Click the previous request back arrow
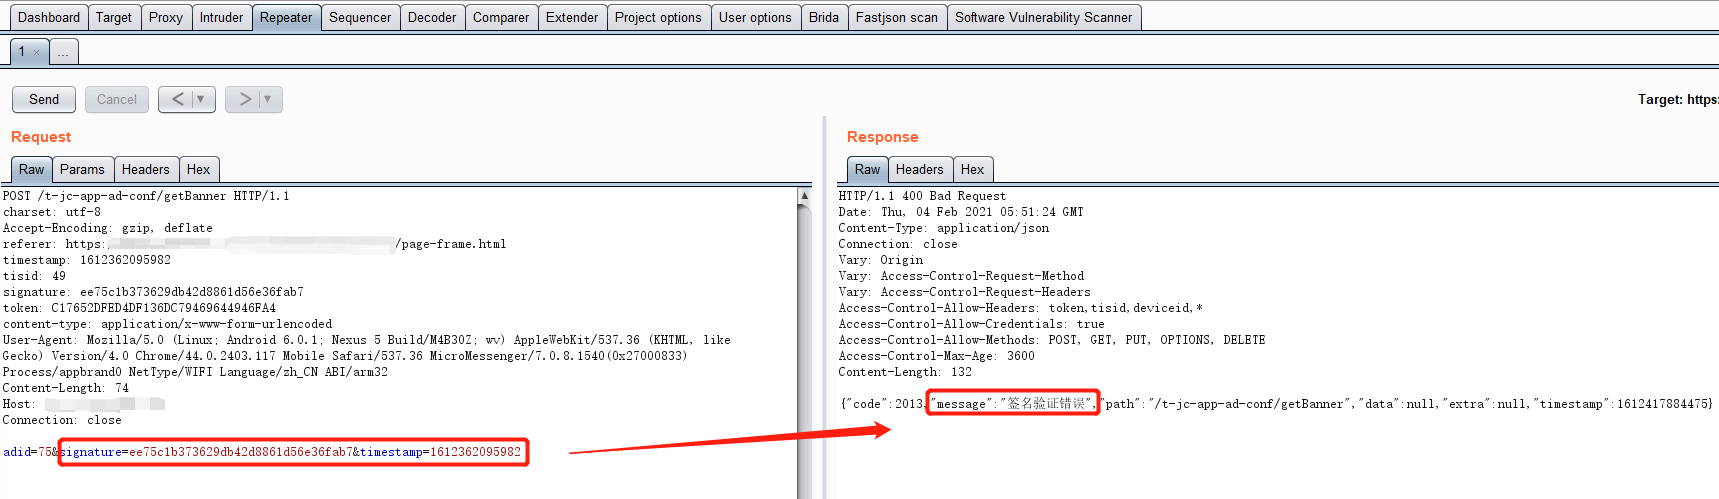This screenshot has width=1719, height=499. coord(177,99)
